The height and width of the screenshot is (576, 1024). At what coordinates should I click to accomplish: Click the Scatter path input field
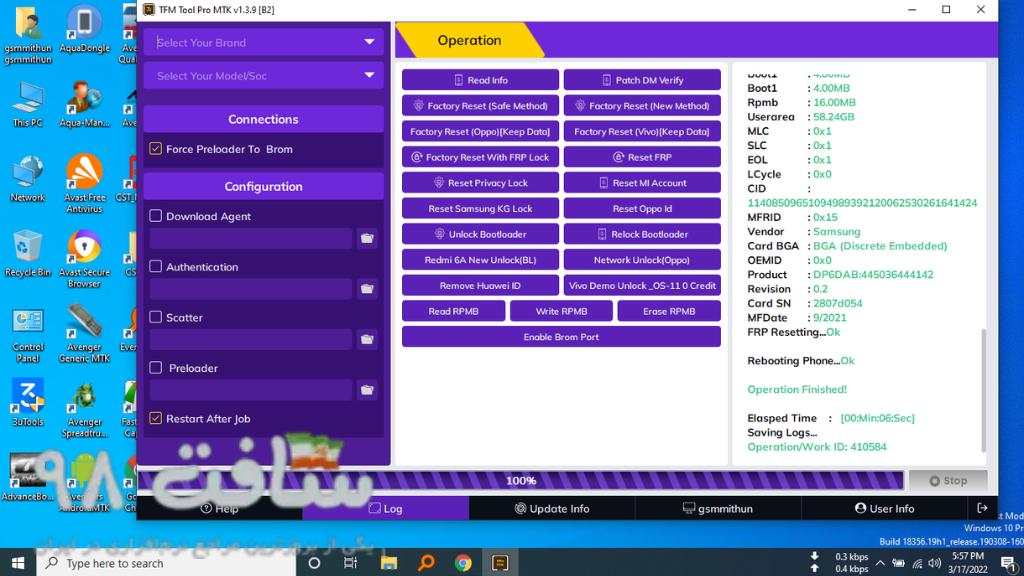coord(251,340)
